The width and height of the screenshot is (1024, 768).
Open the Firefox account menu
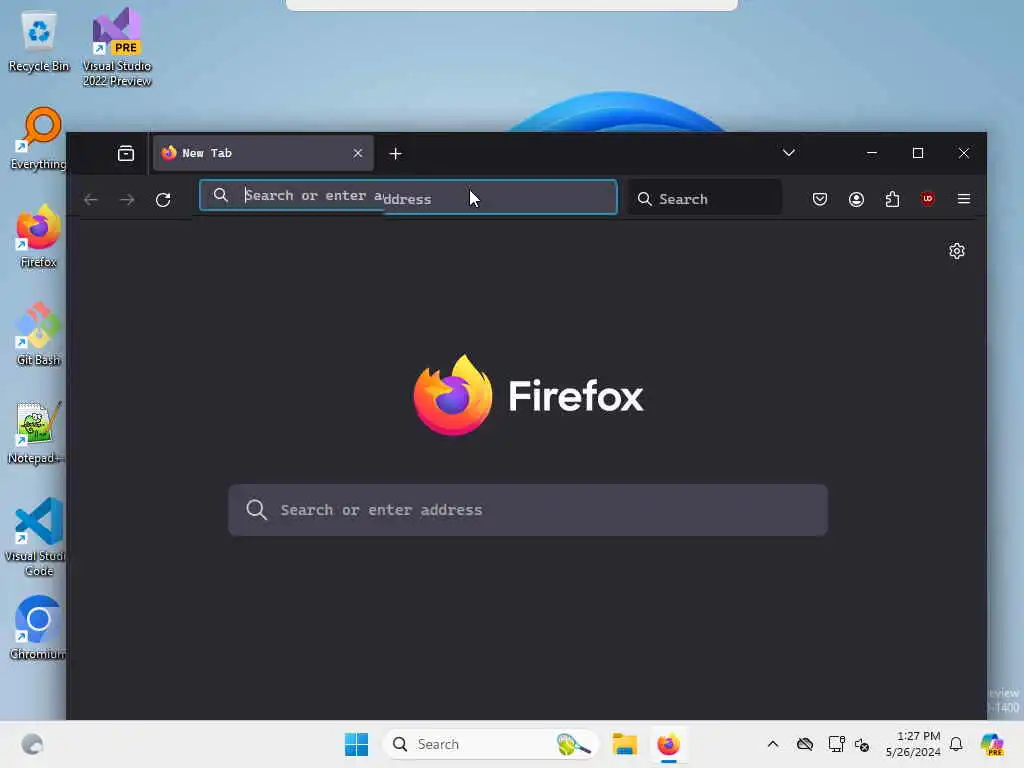coord(856,199)
